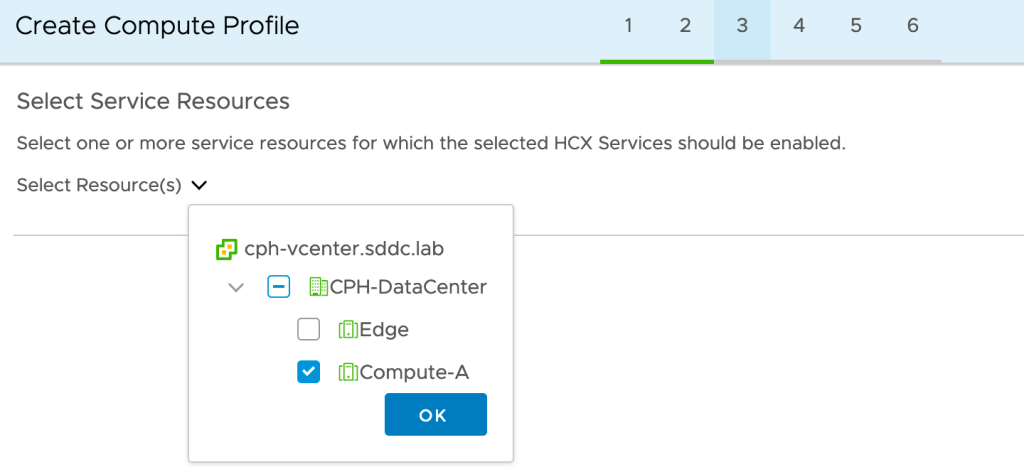
Task: Select wizard step 3
Action: tap(742, 26)
